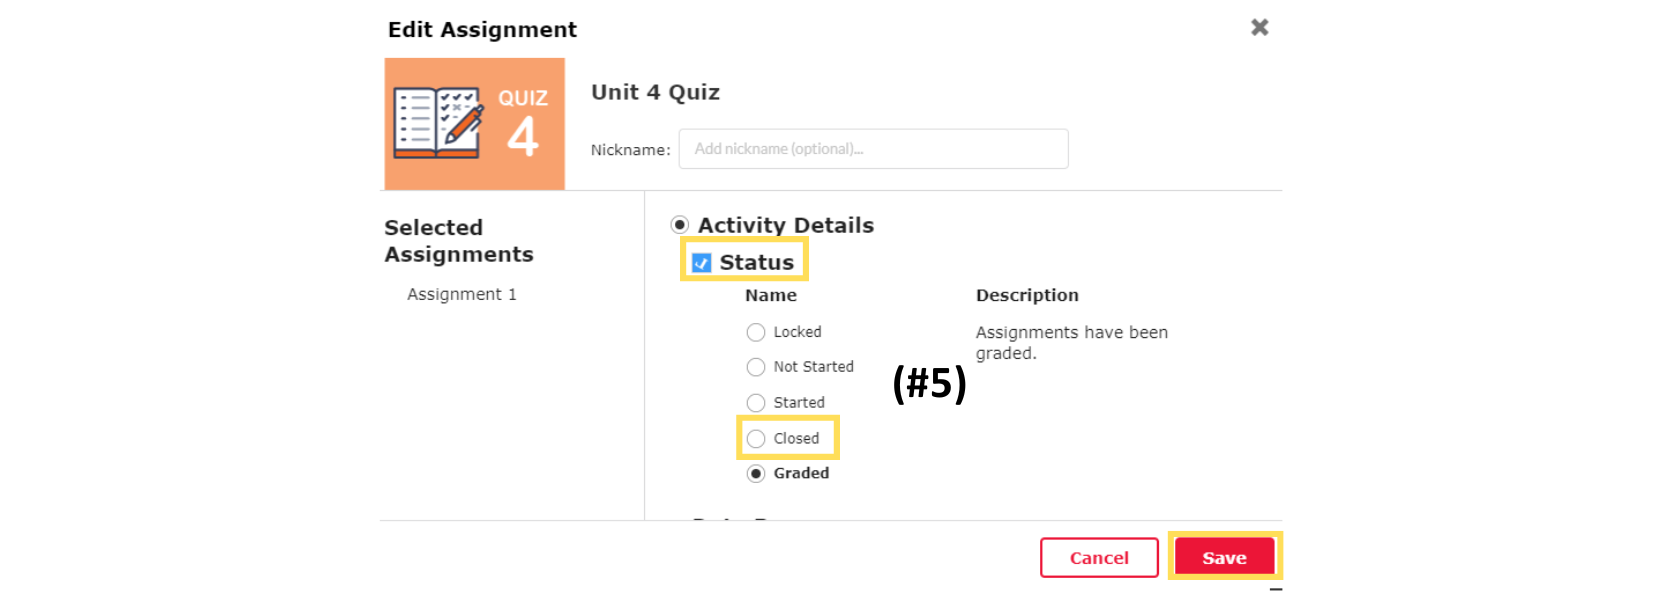Select the Activity Details radio button
The height and width of the screenshot is (600, 1680).
click(680, 225)
